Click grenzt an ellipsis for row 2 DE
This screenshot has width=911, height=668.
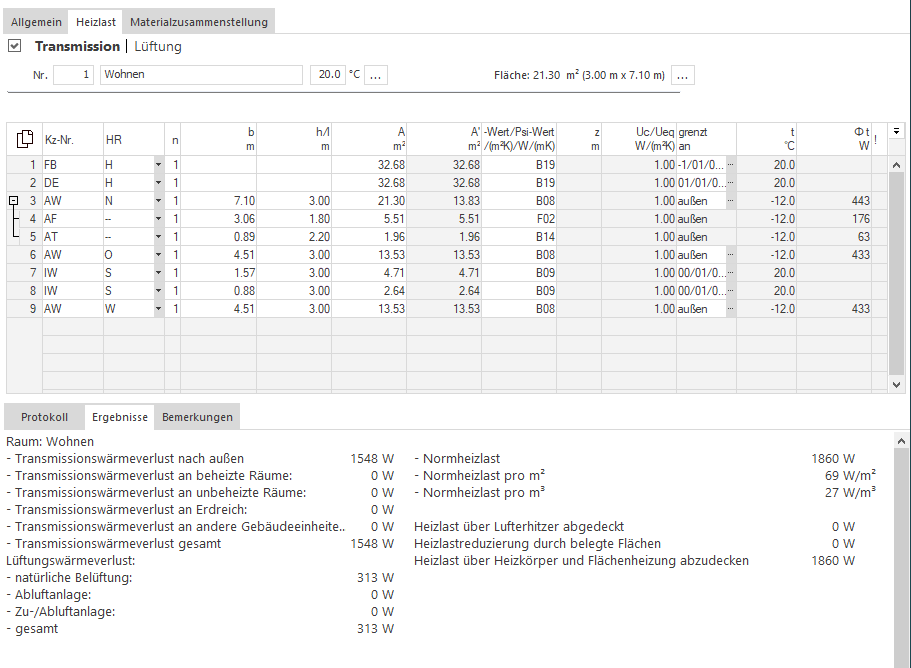pyautogui.click(x=731, y=183)
